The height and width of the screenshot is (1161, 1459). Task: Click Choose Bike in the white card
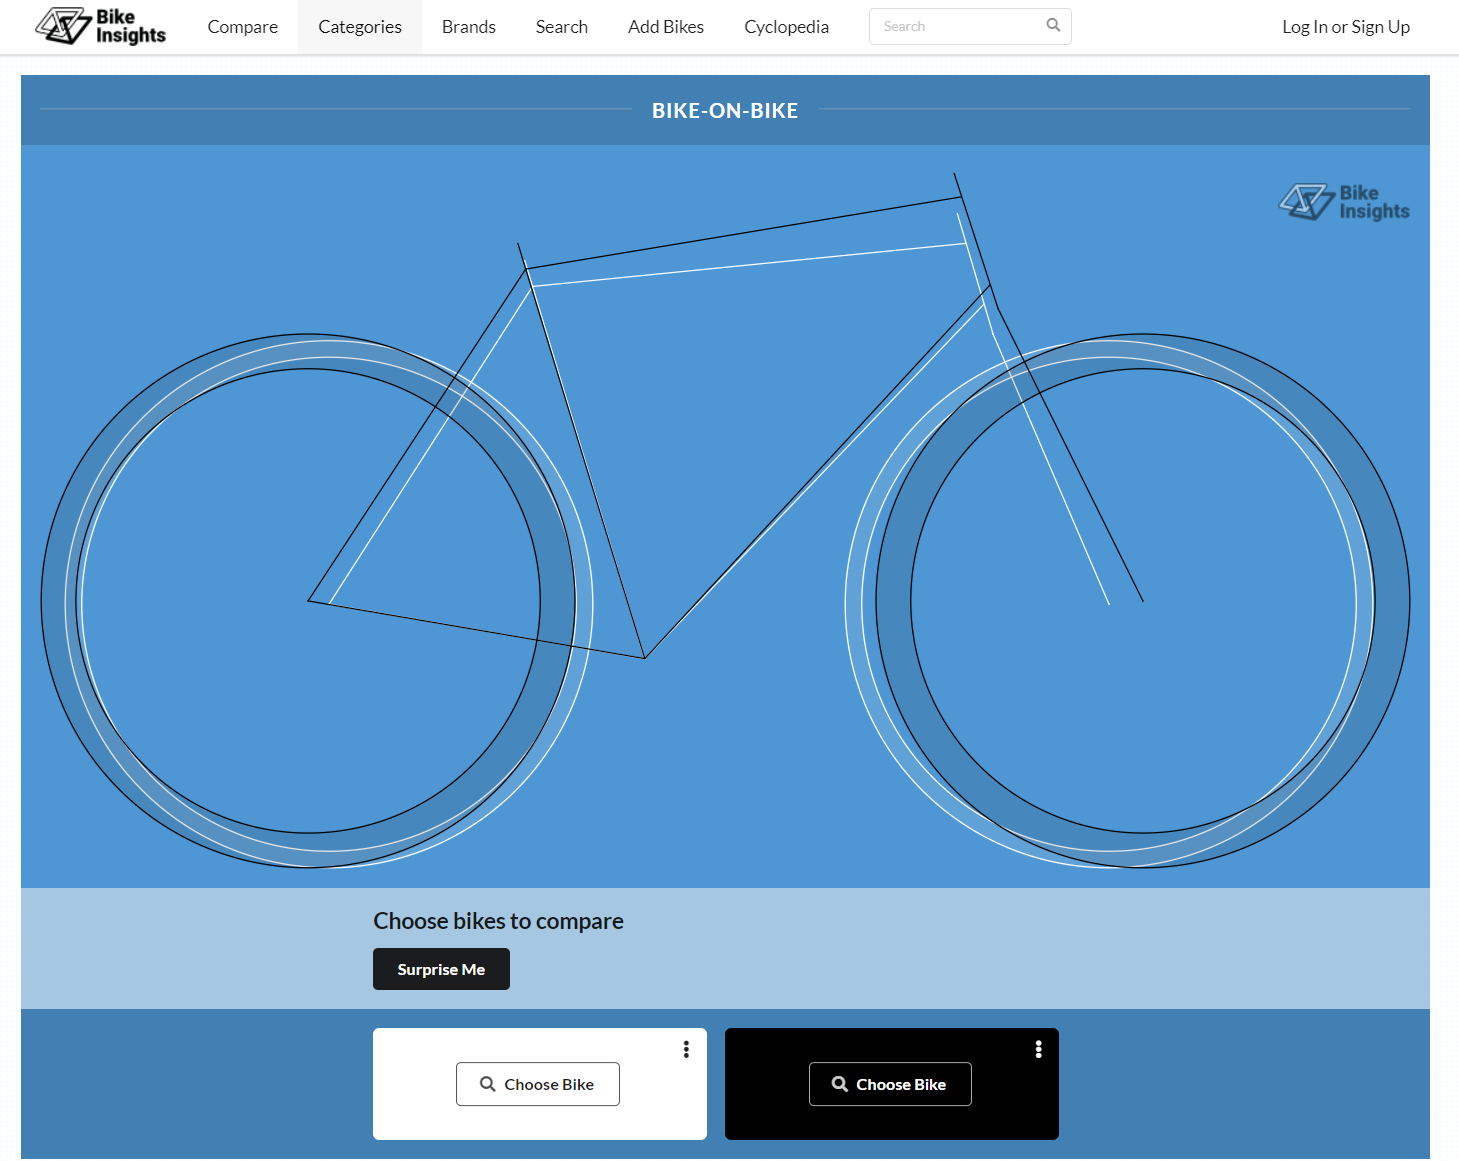coord(538,1084)
